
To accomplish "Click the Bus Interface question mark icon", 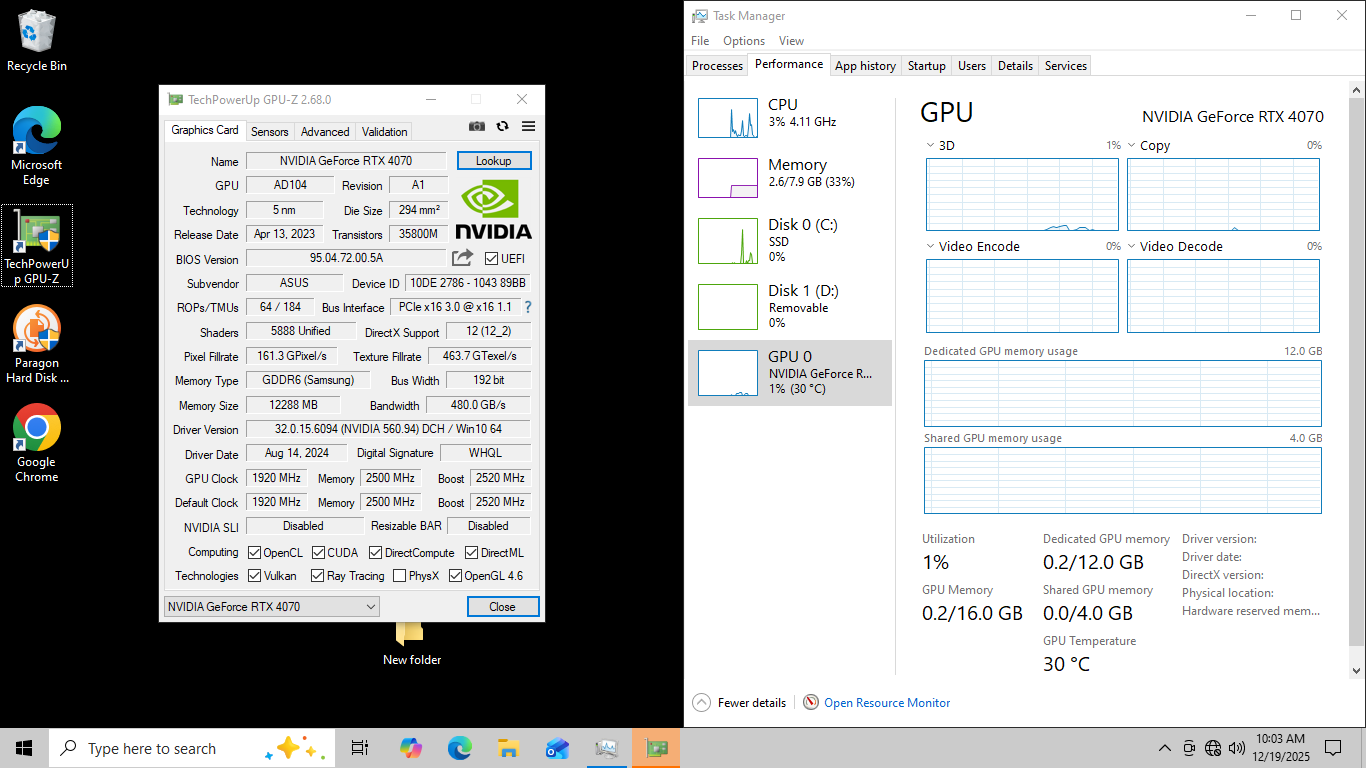I will 528,307.
